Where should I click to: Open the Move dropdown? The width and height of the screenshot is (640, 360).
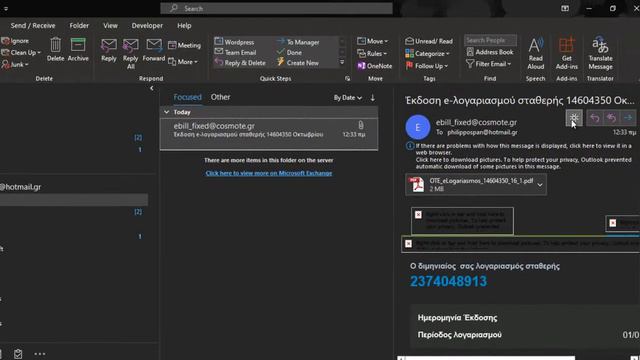[372, 41]
